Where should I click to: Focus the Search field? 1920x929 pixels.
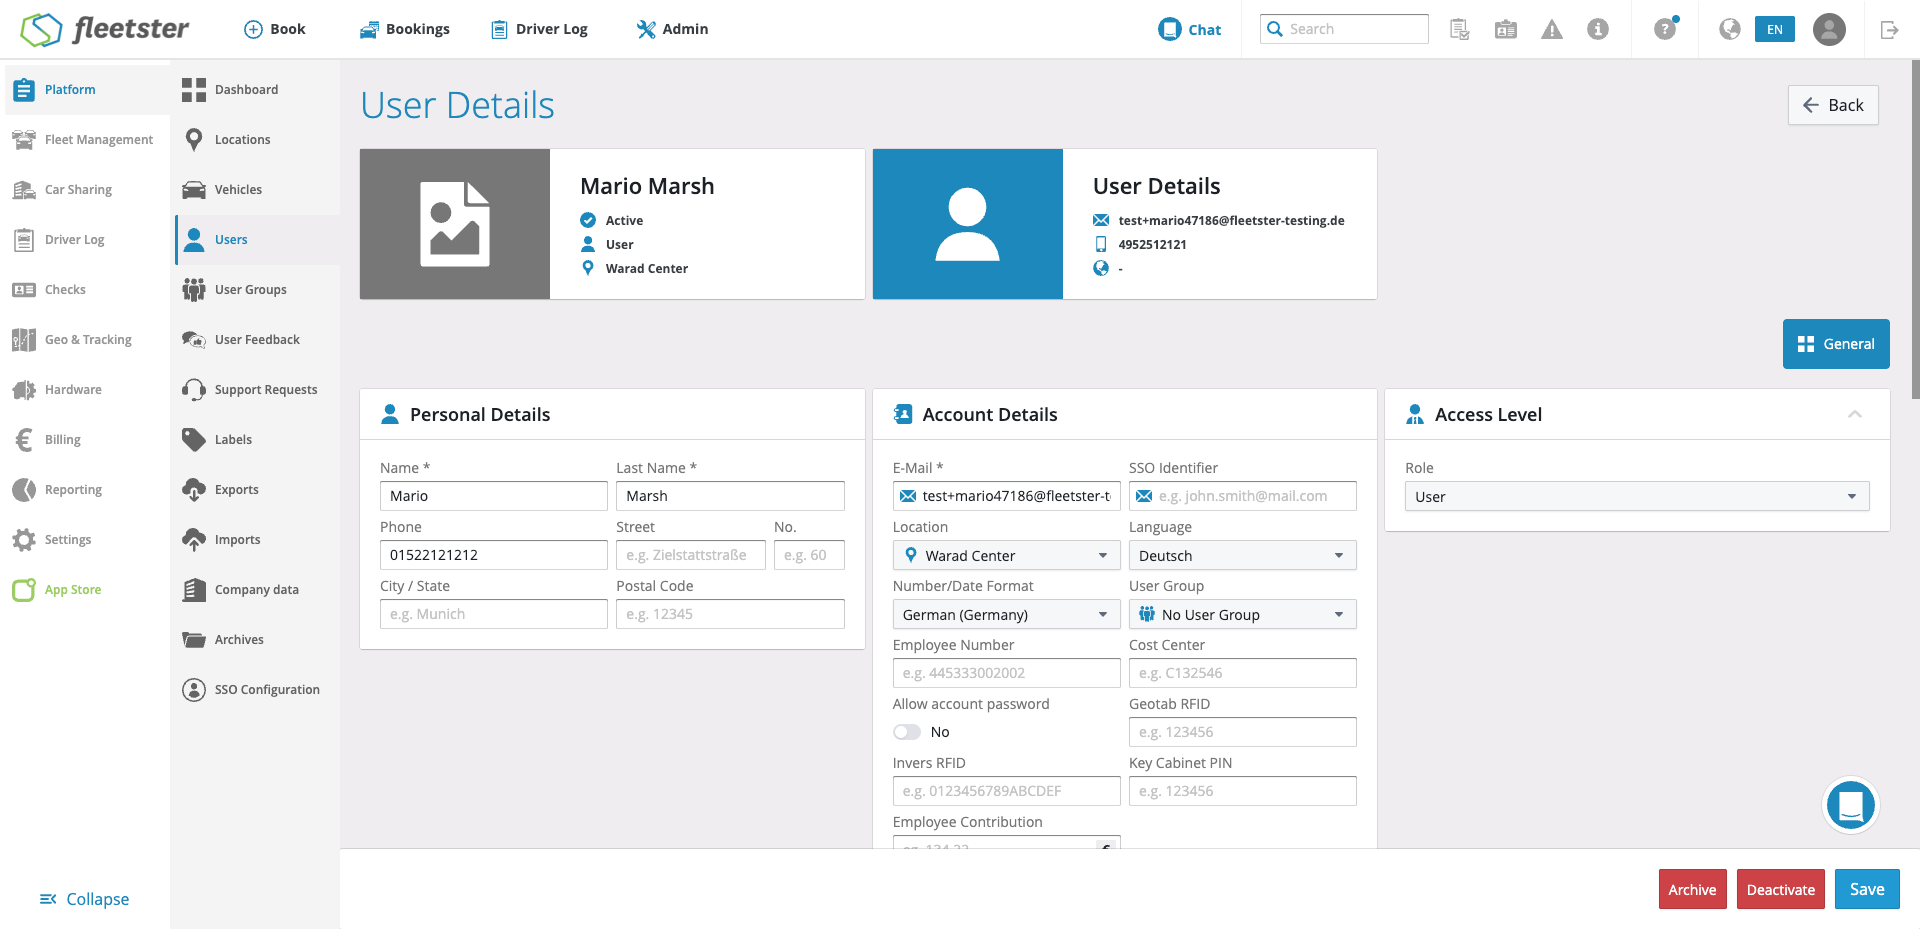pos(1344,29)
